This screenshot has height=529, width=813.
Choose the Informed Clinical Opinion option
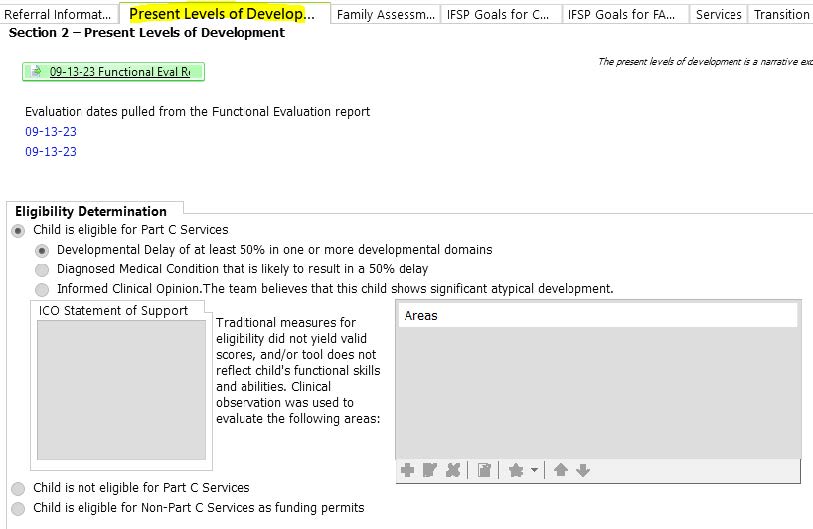point(42,289)
